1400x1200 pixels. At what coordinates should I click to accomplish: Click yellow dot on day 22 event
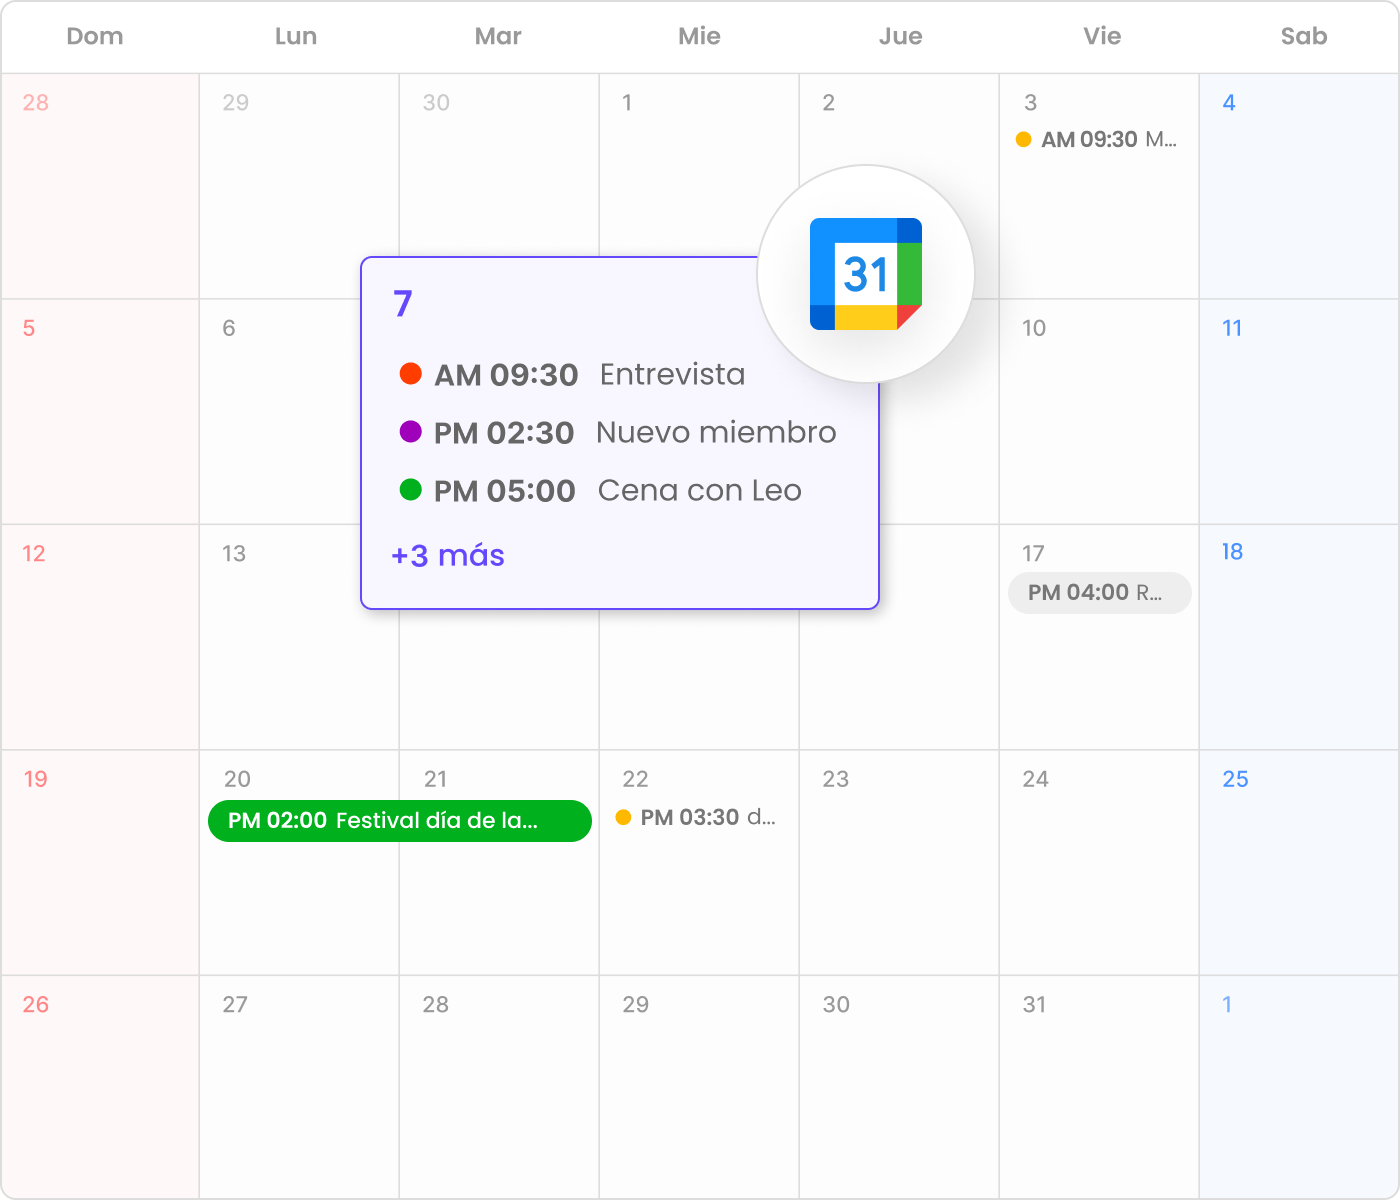[623, 818]
